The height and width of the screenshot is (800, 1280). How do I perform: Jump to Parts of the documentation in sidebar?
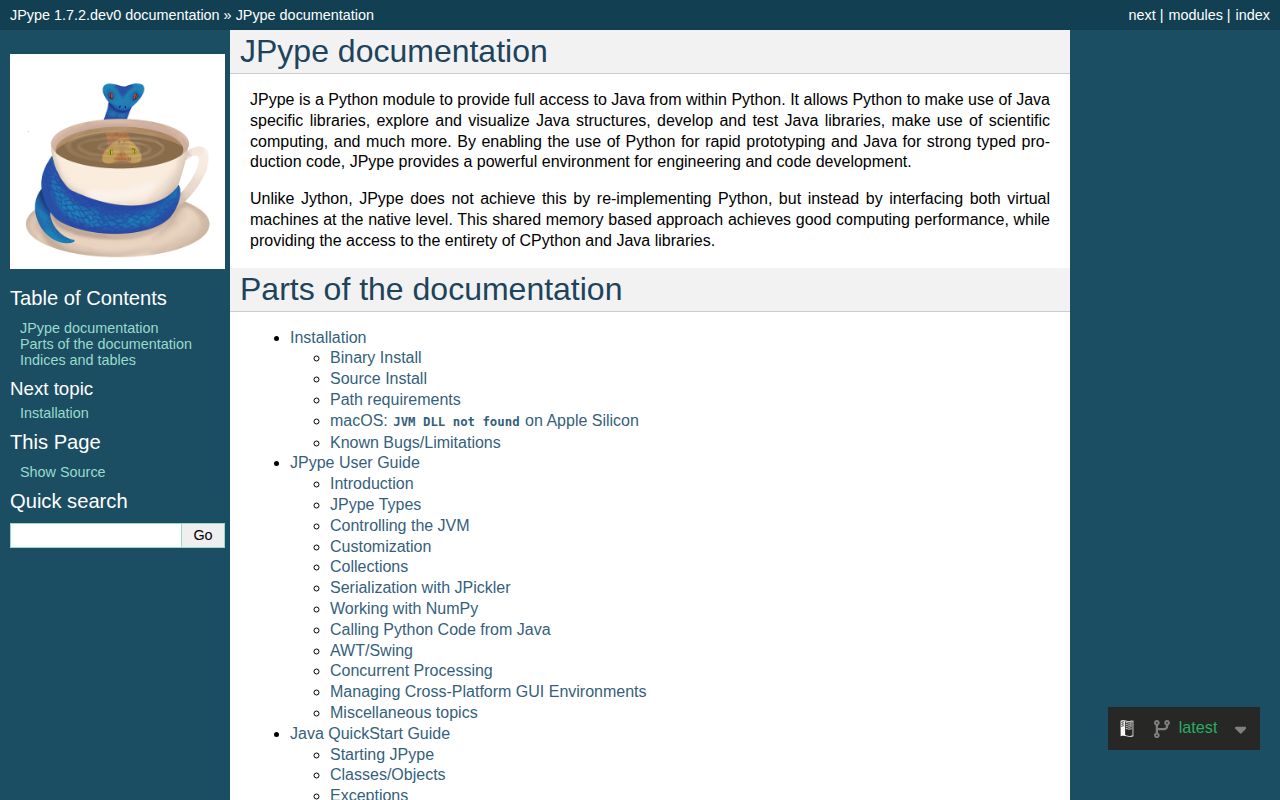(x=106, y=344)
